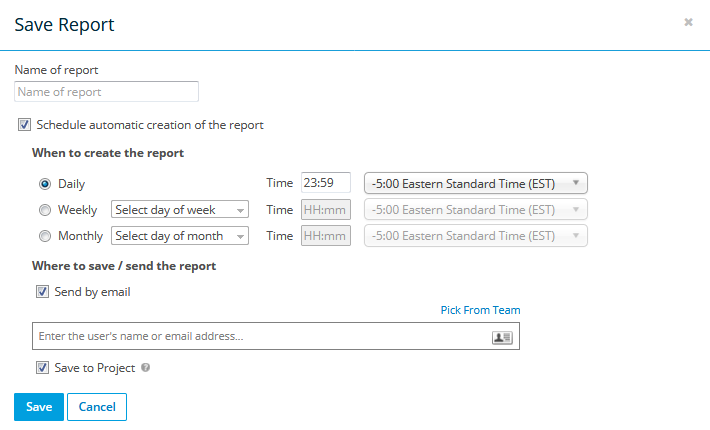Image resolution: width=710 pixels, height=430 pixels.
Task: Open the Select day of week dropdown
Action: click(x=180, y=210)
